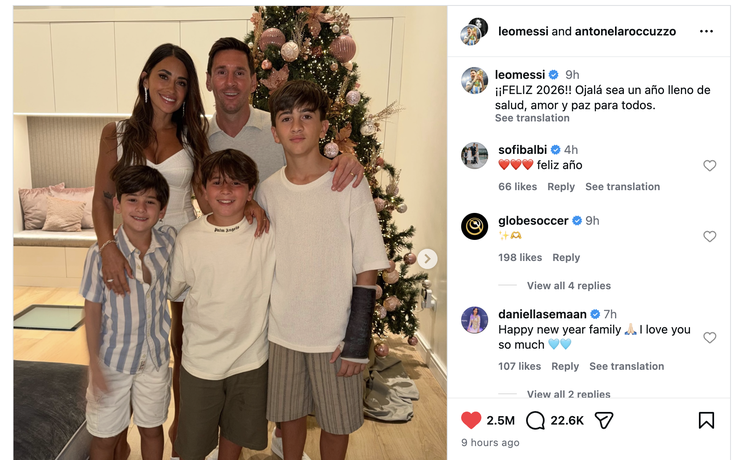
Task: Like daniellasemaan's comment with heart icon
Action: tap(710, 338)
